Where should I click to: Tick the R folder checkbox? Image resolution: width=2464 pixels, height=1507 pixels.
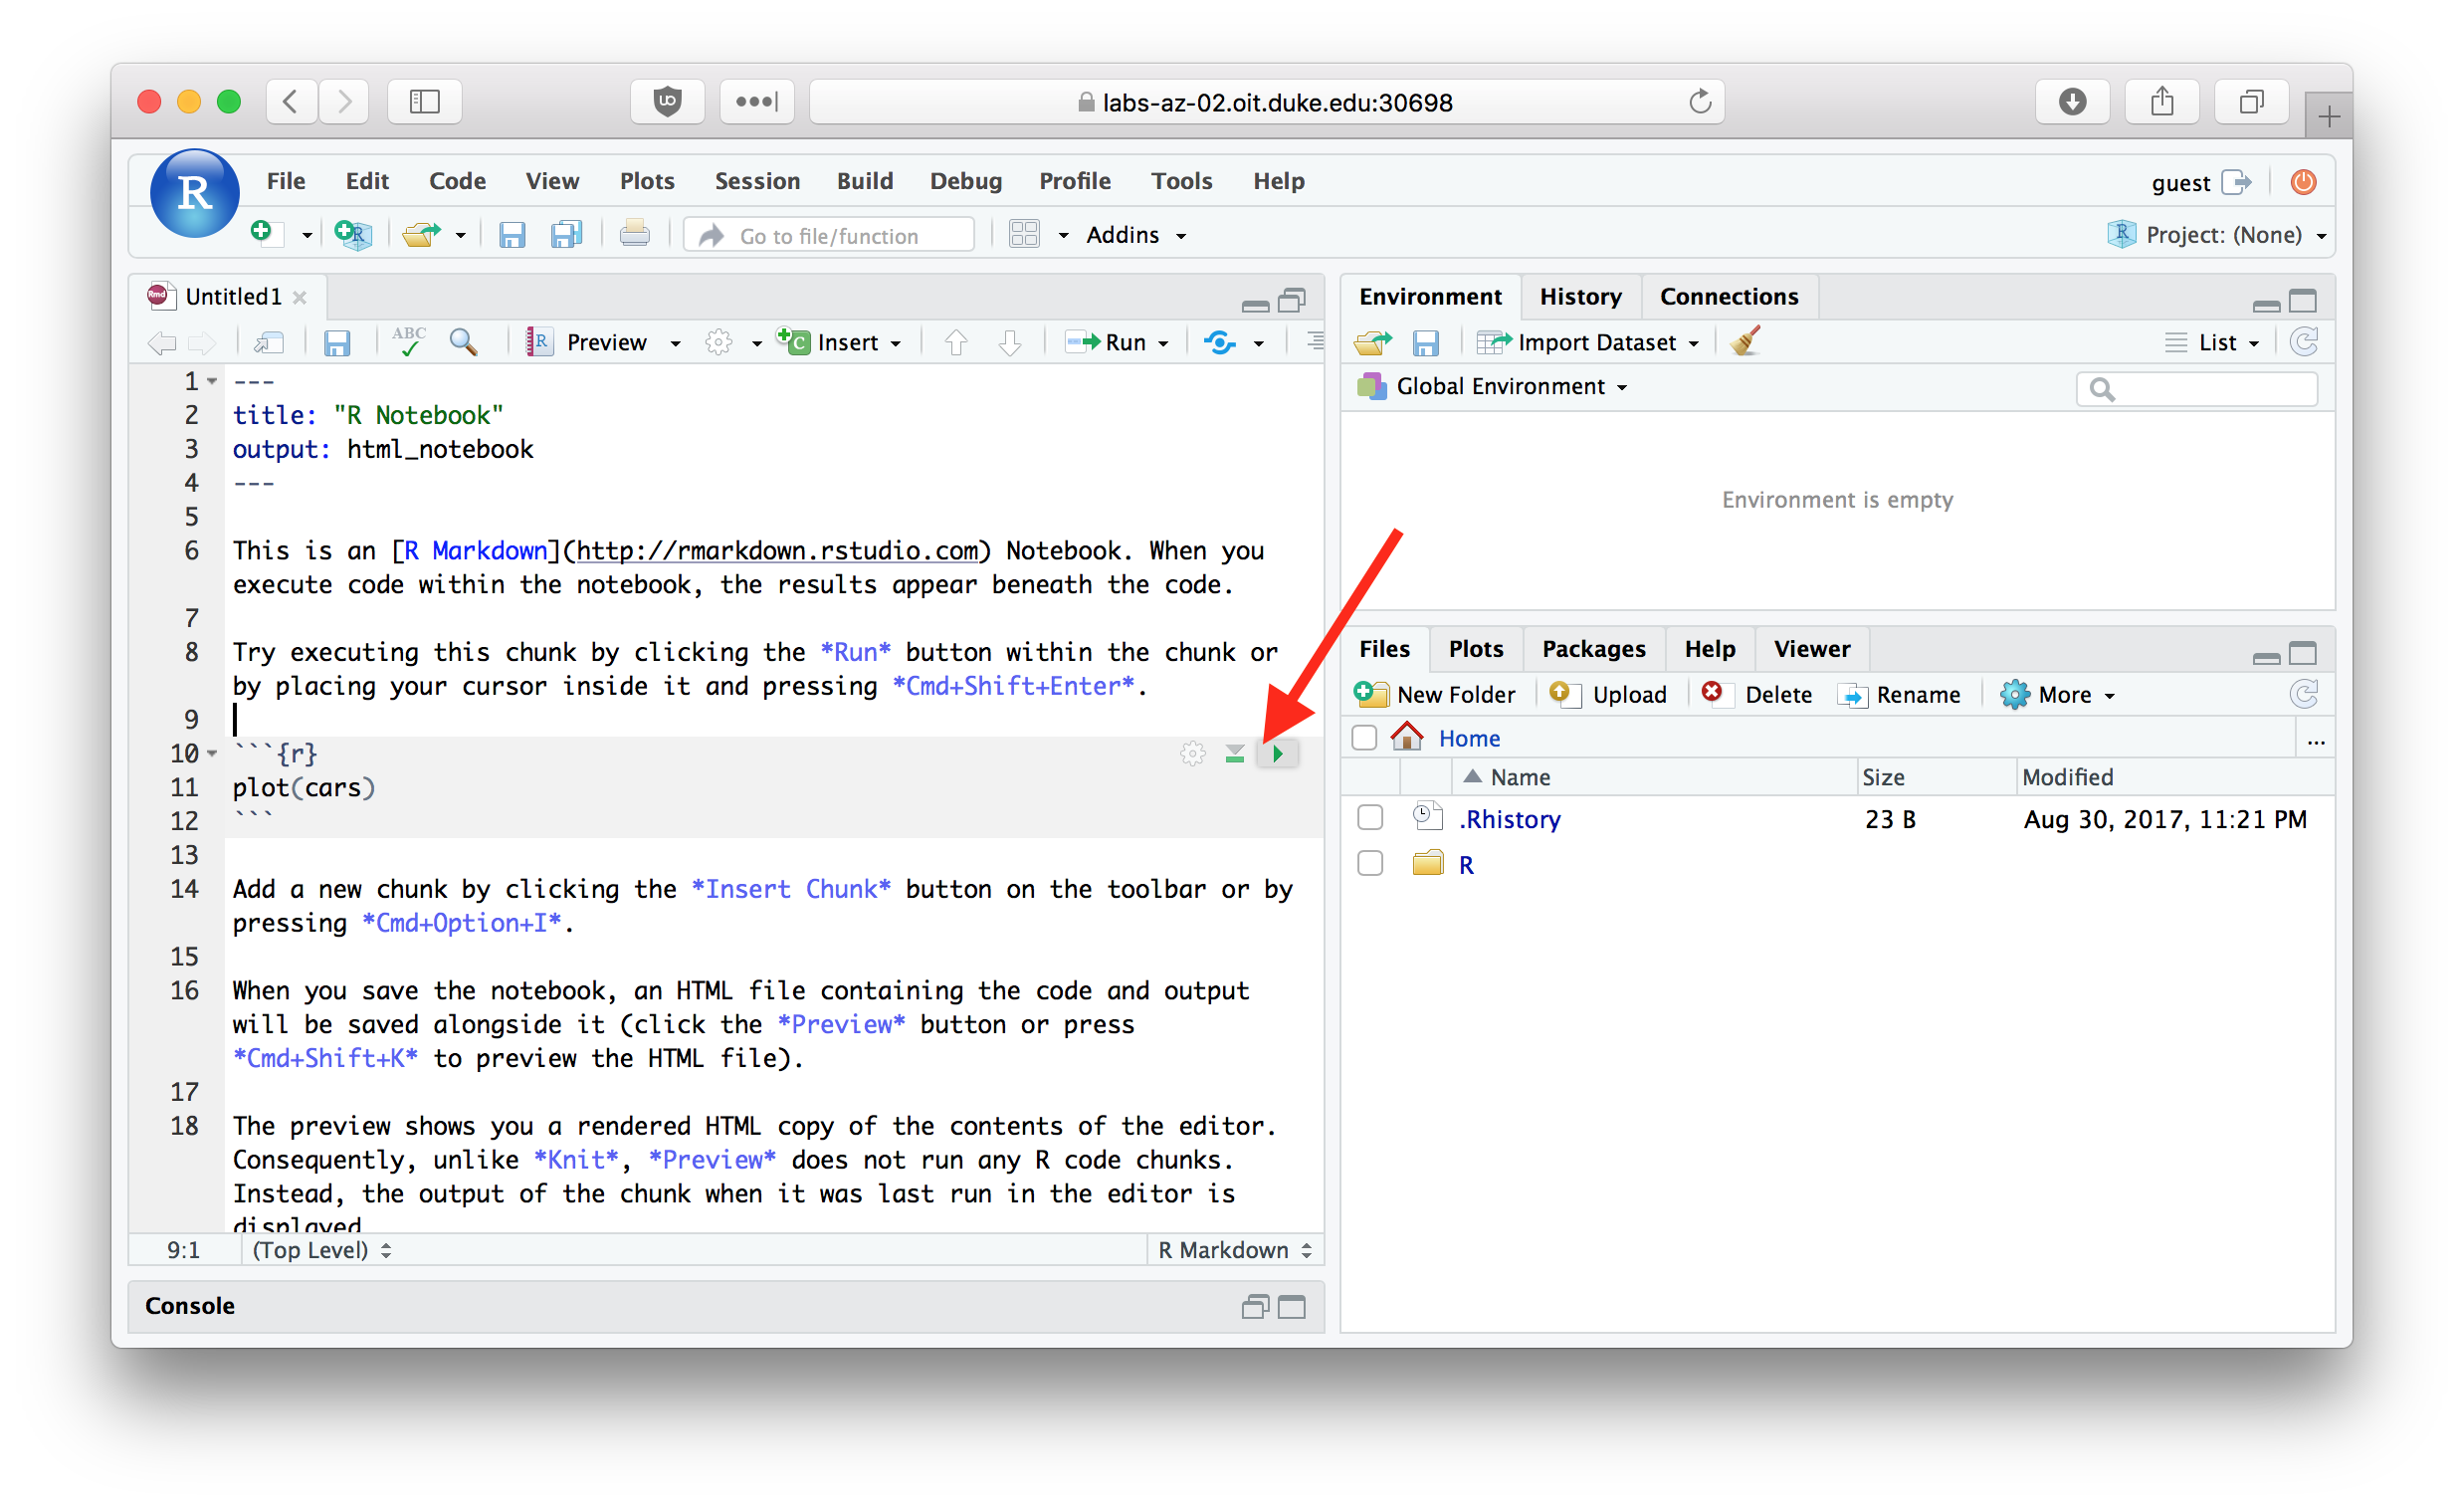coord(1370,863)
